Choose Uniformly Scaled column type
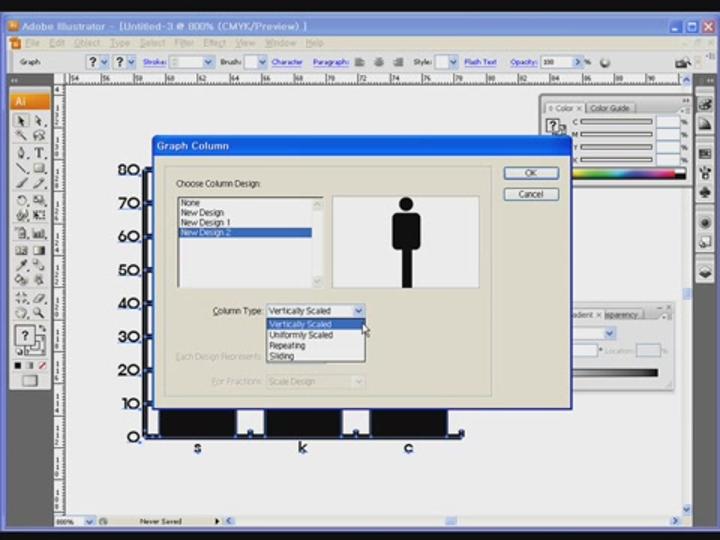Viewport: 720px width, 540px height. click(x=301, y=335)
